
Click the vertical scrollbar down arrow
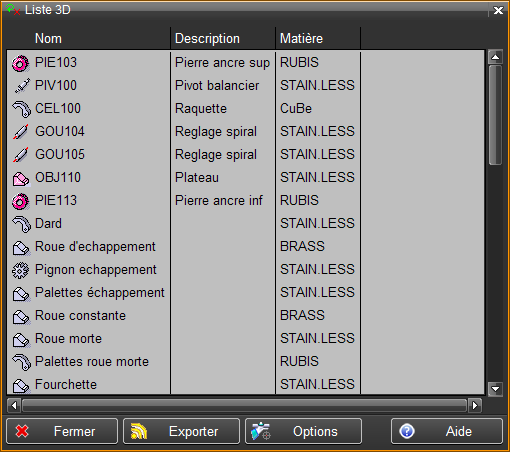tap(495, 389)
